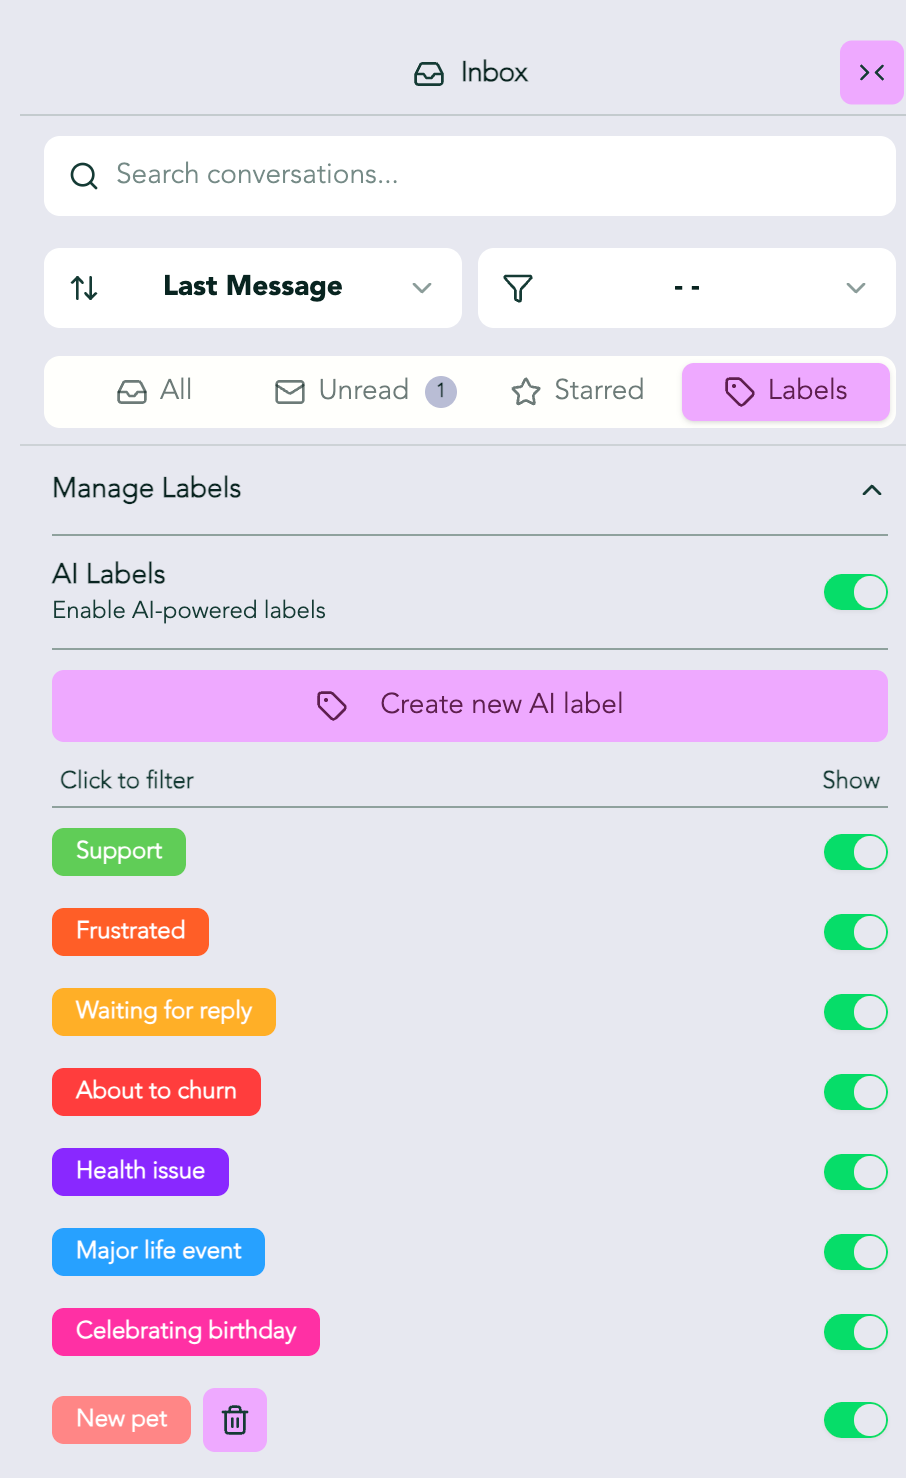Click the star icon on the Starred tab
This screenshot has height=1478, width=906.
point(526,391)
